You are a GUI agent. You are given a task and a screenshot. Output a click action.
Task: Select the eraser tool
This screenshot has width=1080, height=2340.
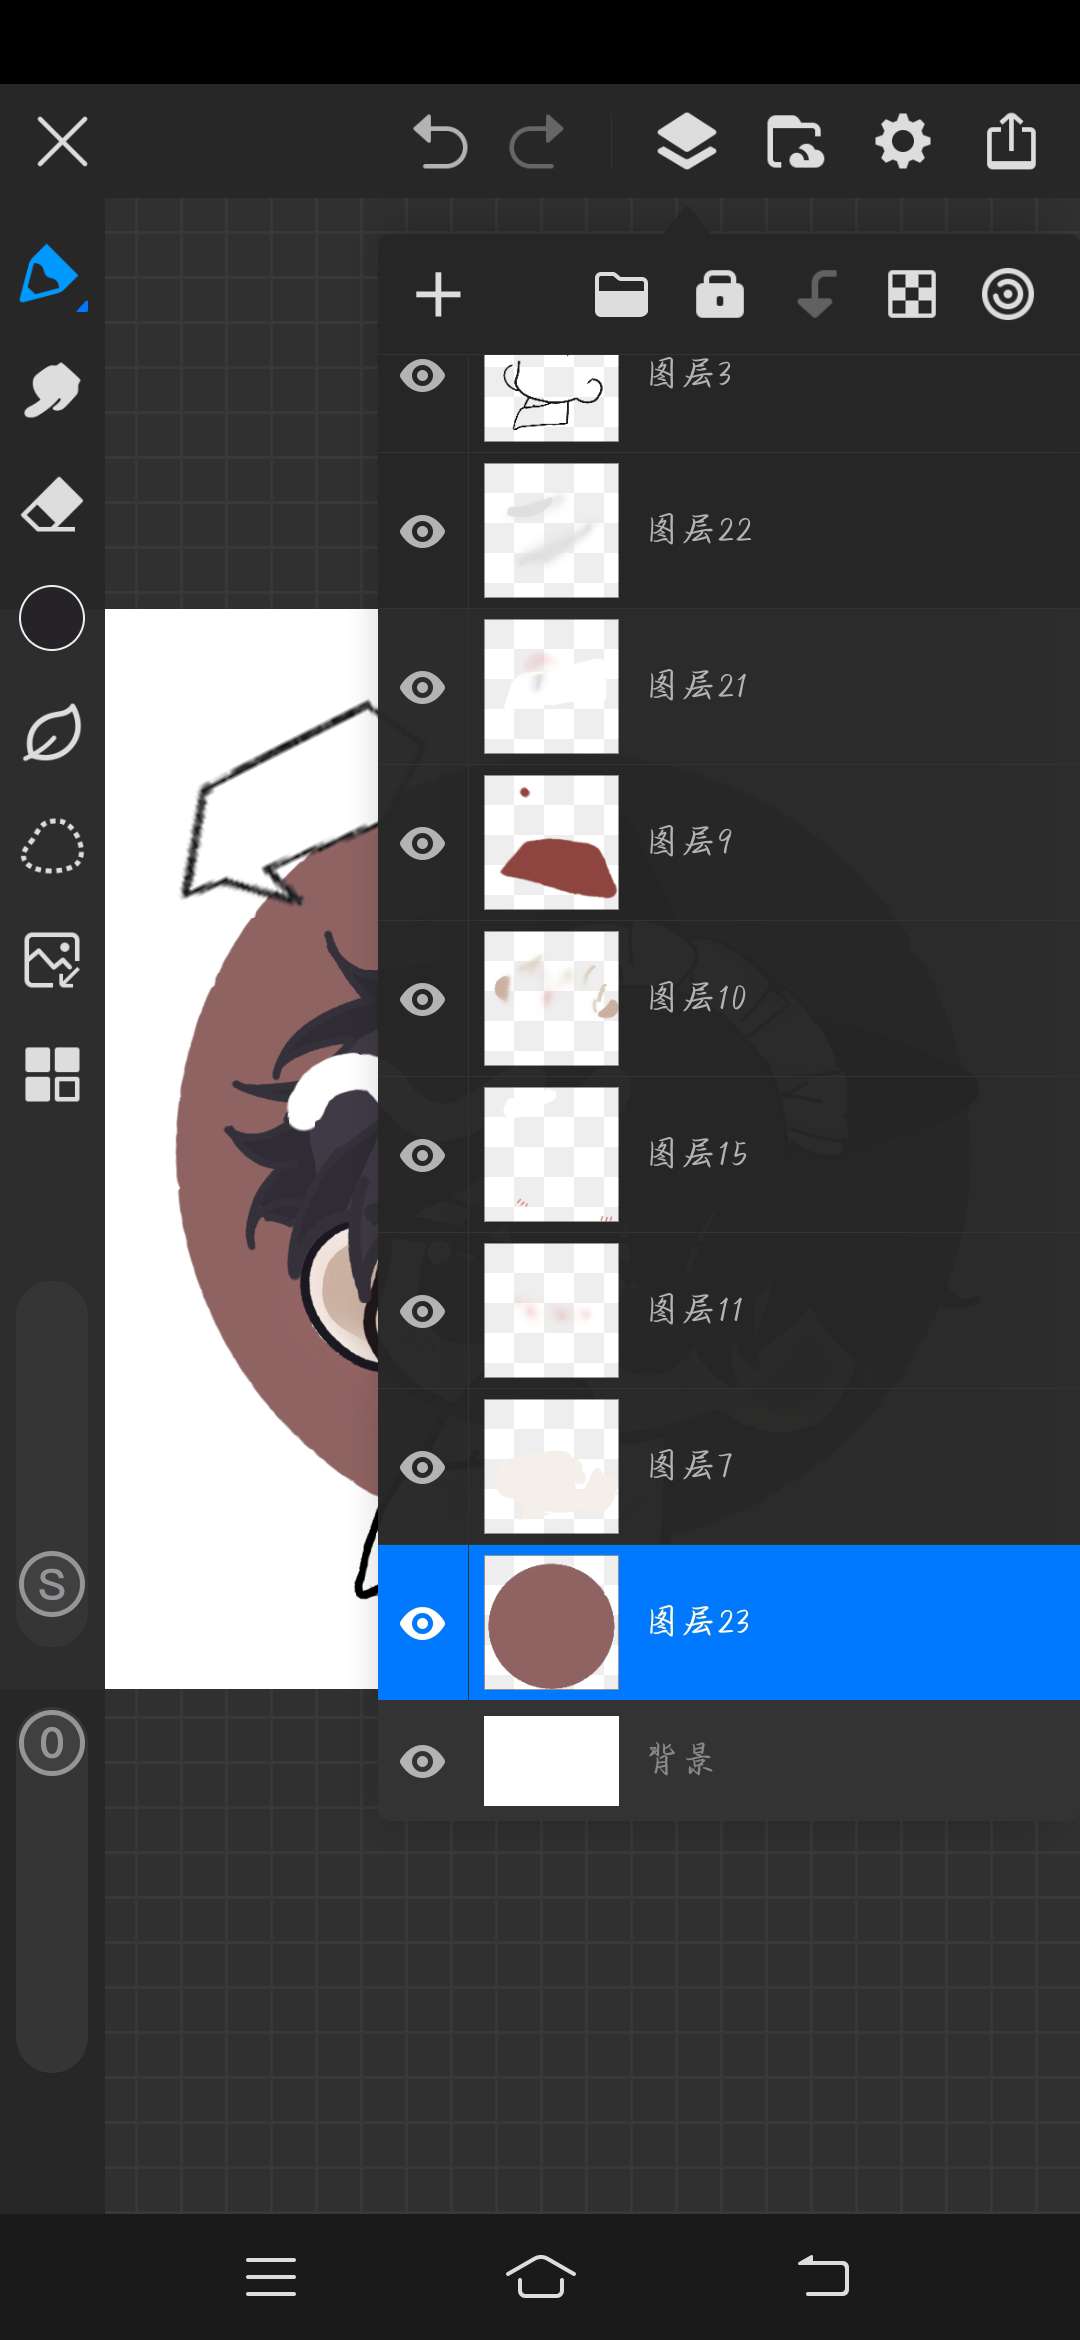coord(52,505)
